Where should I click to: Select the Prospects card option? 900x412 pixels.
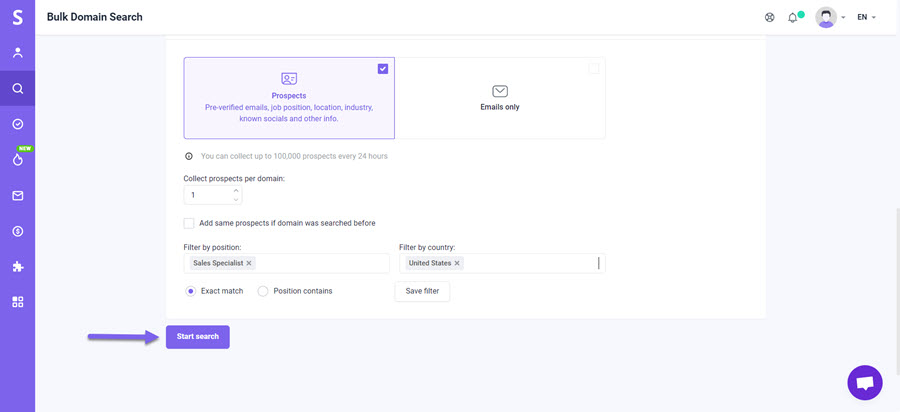pos(289,98)
